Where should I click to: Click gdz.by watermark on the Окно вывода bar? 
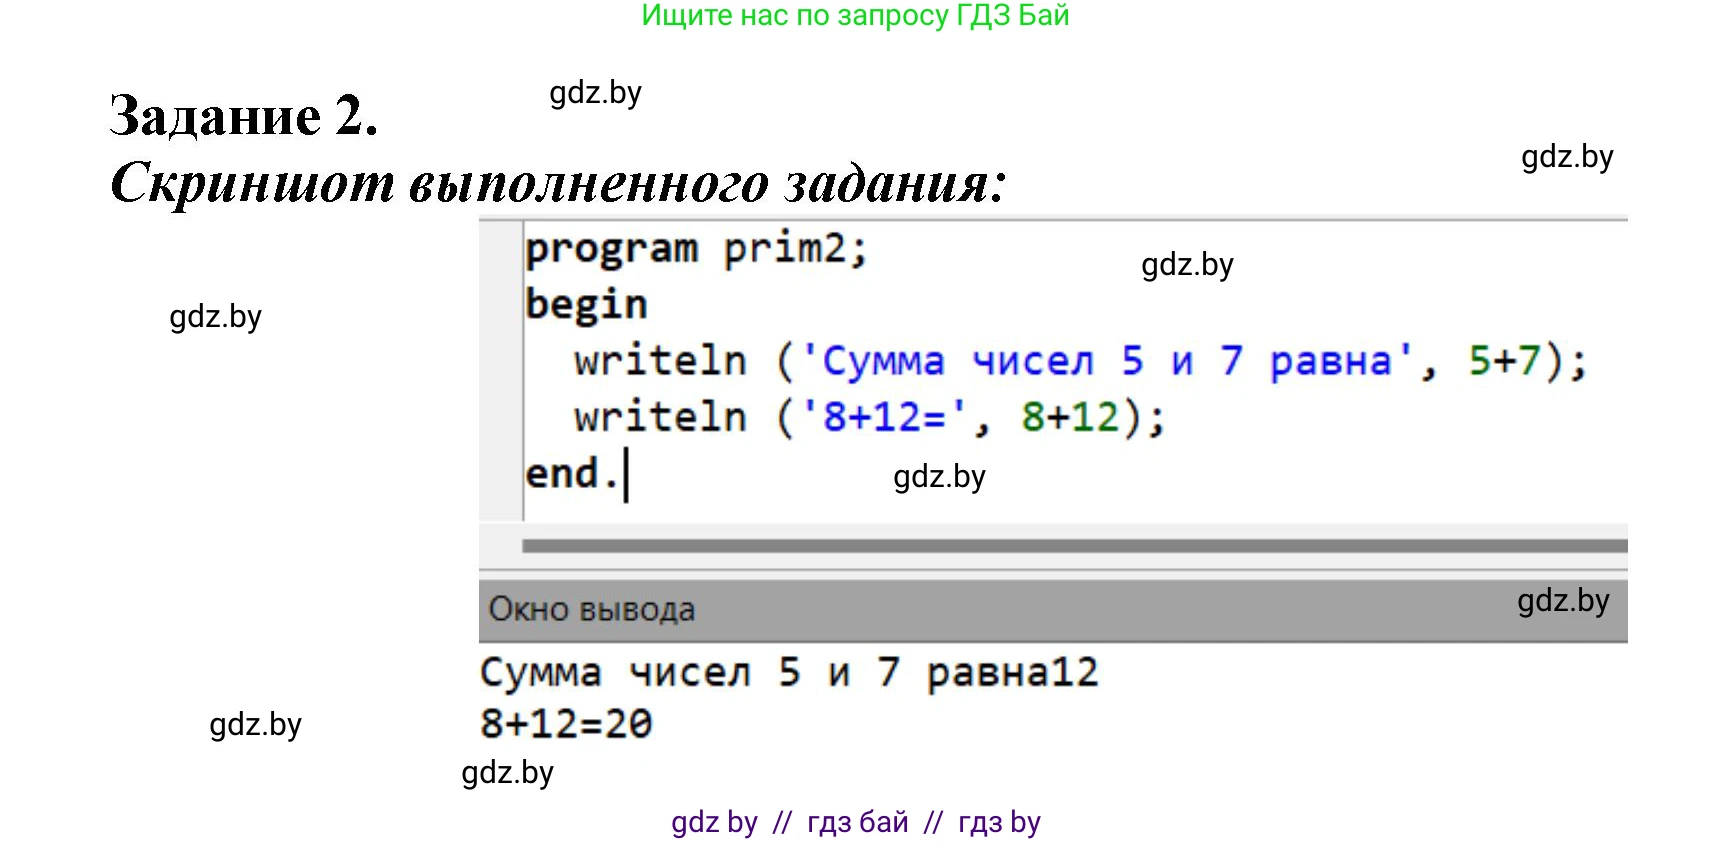click(x=1562, y=601)
